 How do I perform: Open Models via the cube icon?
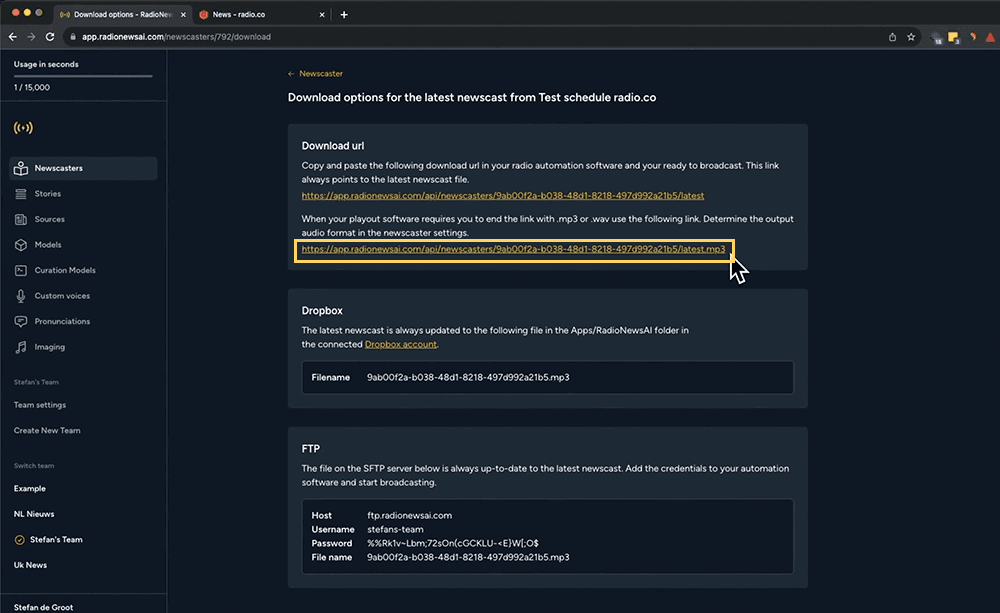coord(20,244)
